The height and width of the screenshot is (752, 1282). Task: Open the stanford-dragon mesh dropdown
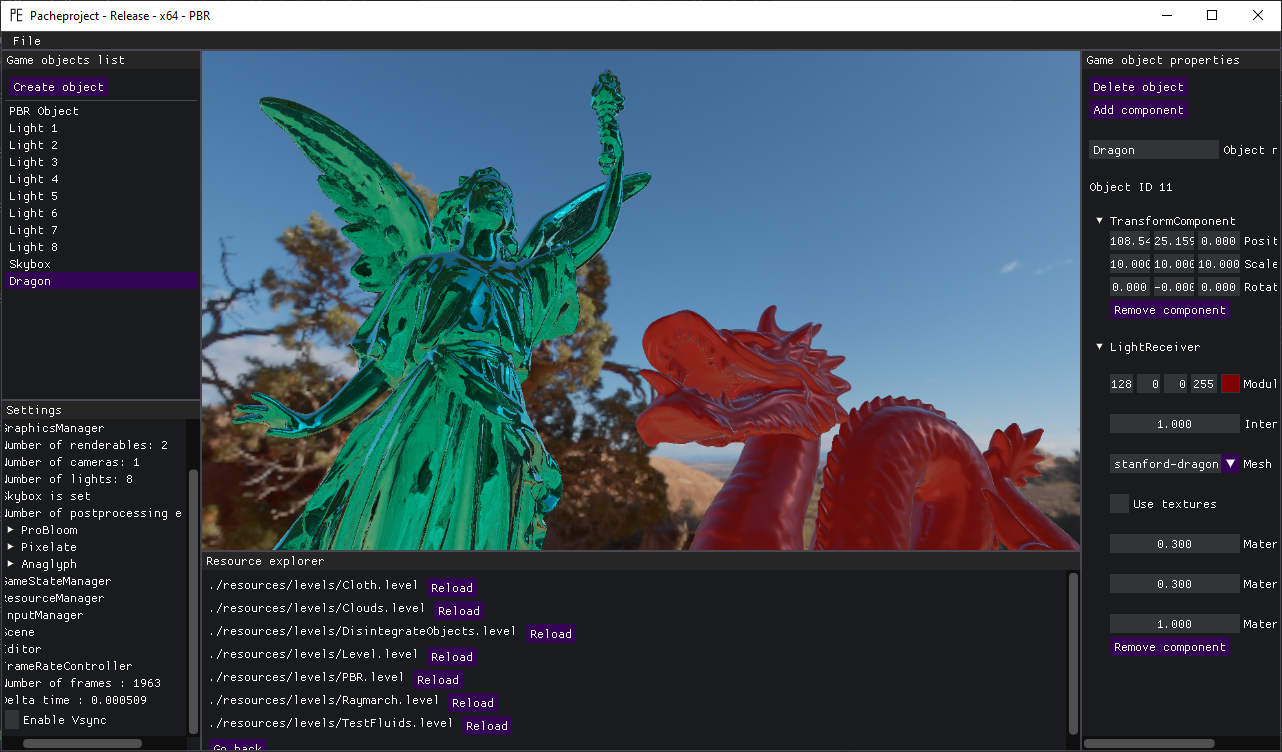tap(1230, 464)
